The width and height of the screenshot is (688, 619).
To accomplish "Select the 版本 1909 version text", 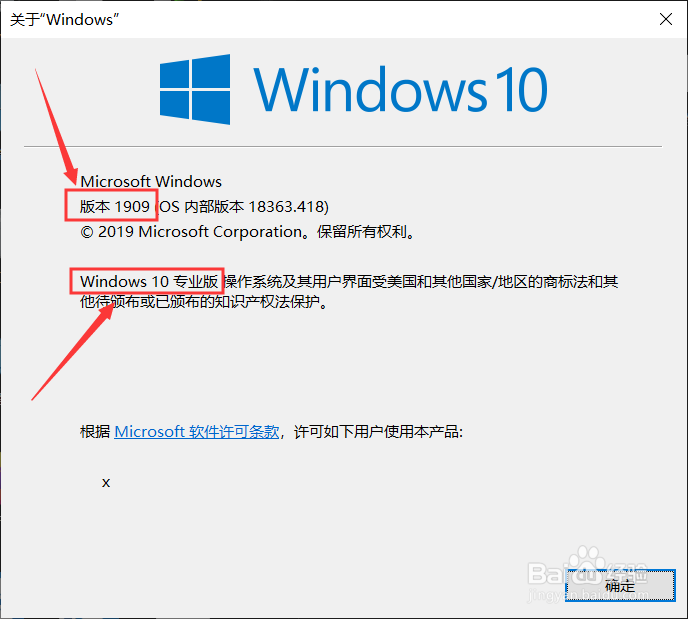I will 115,206.
